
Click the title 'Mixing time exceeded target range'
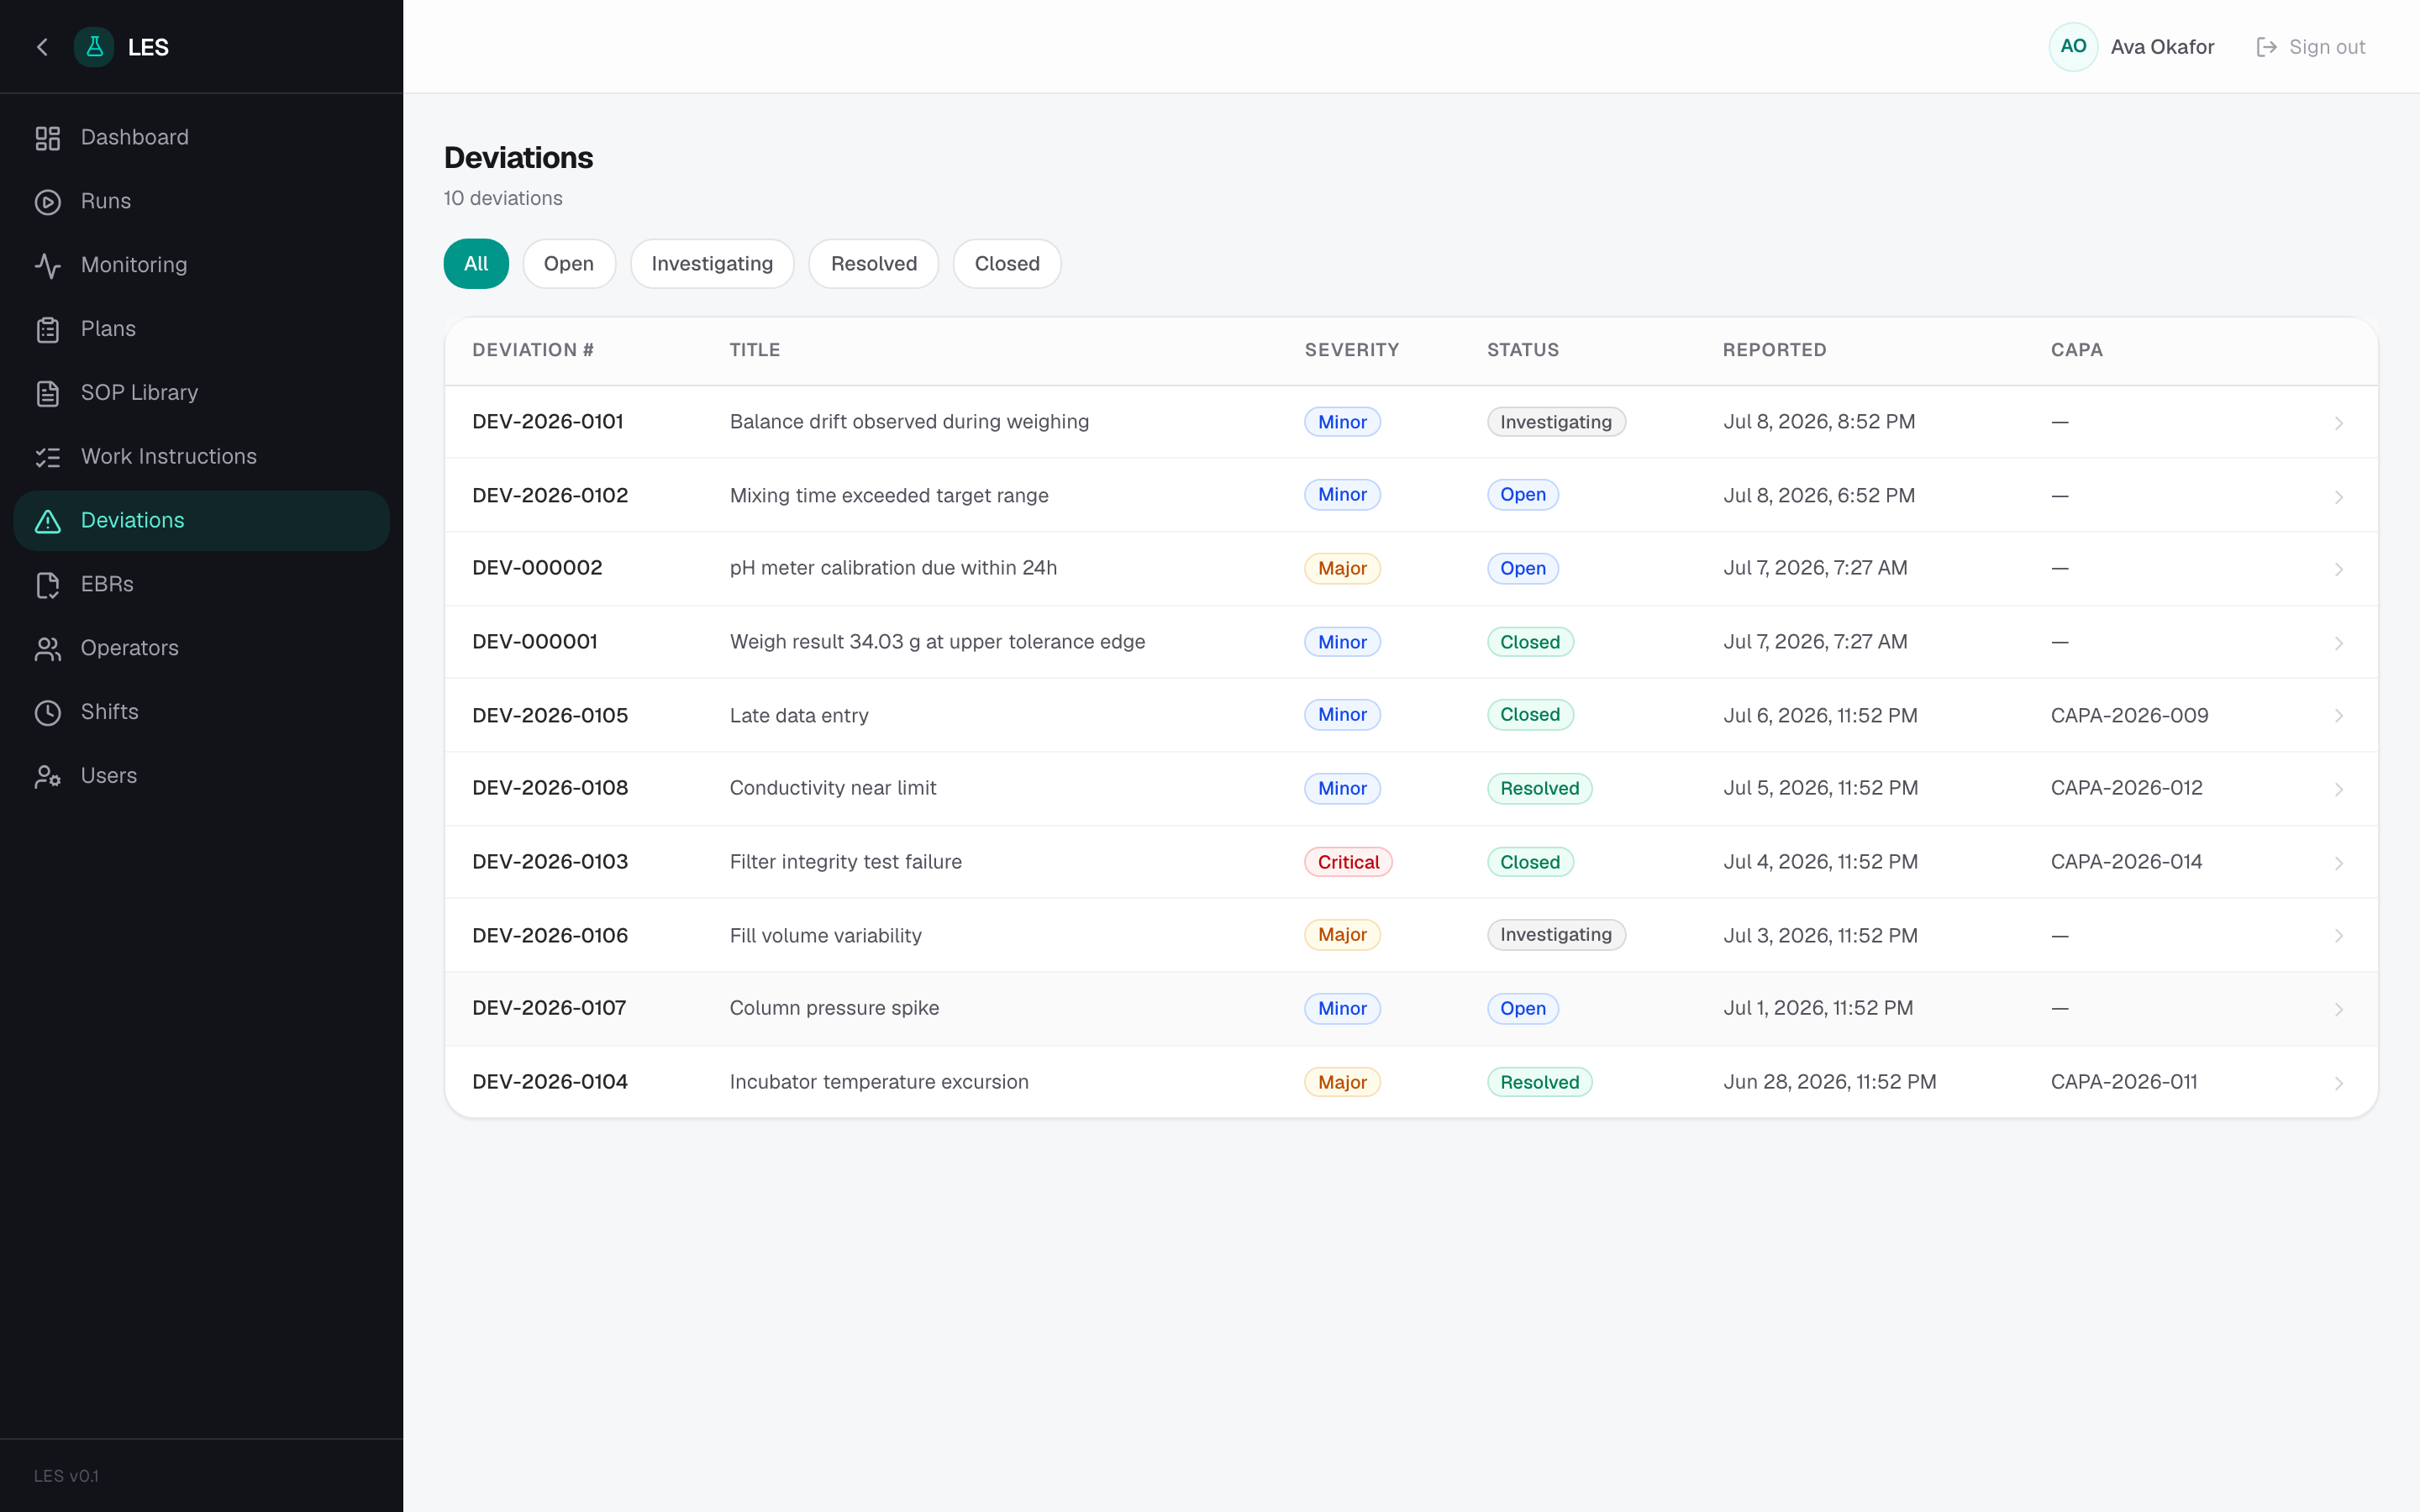(x=889, y=496)
